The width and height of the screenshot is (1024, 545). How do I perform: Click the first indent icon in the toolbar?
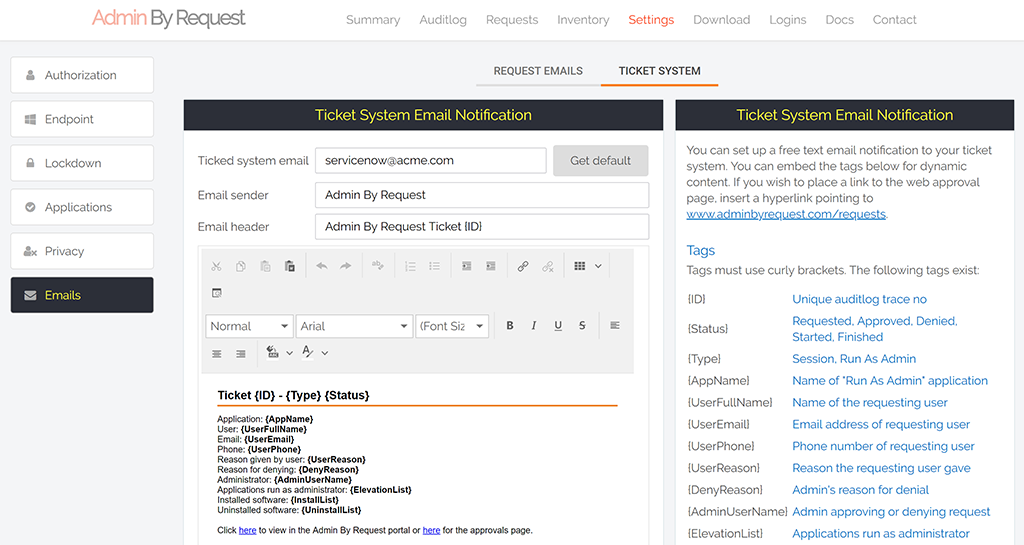pos(466,266)
